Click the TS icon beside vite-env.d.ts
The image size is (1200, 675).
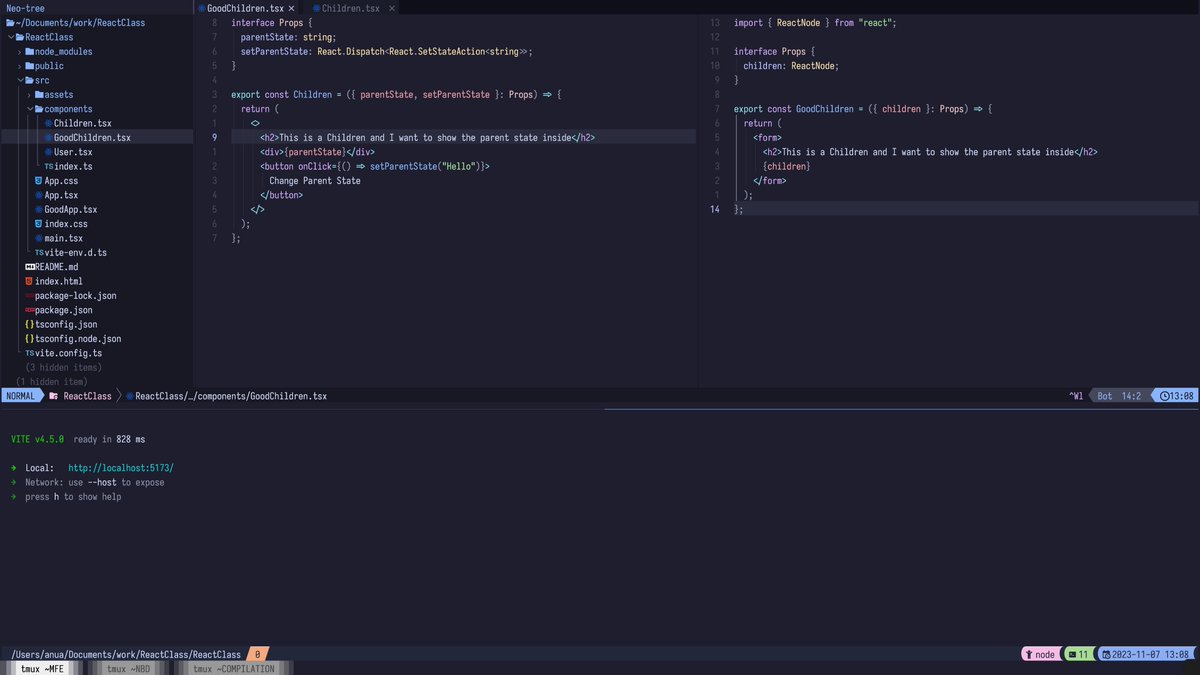tap(39, 253)
